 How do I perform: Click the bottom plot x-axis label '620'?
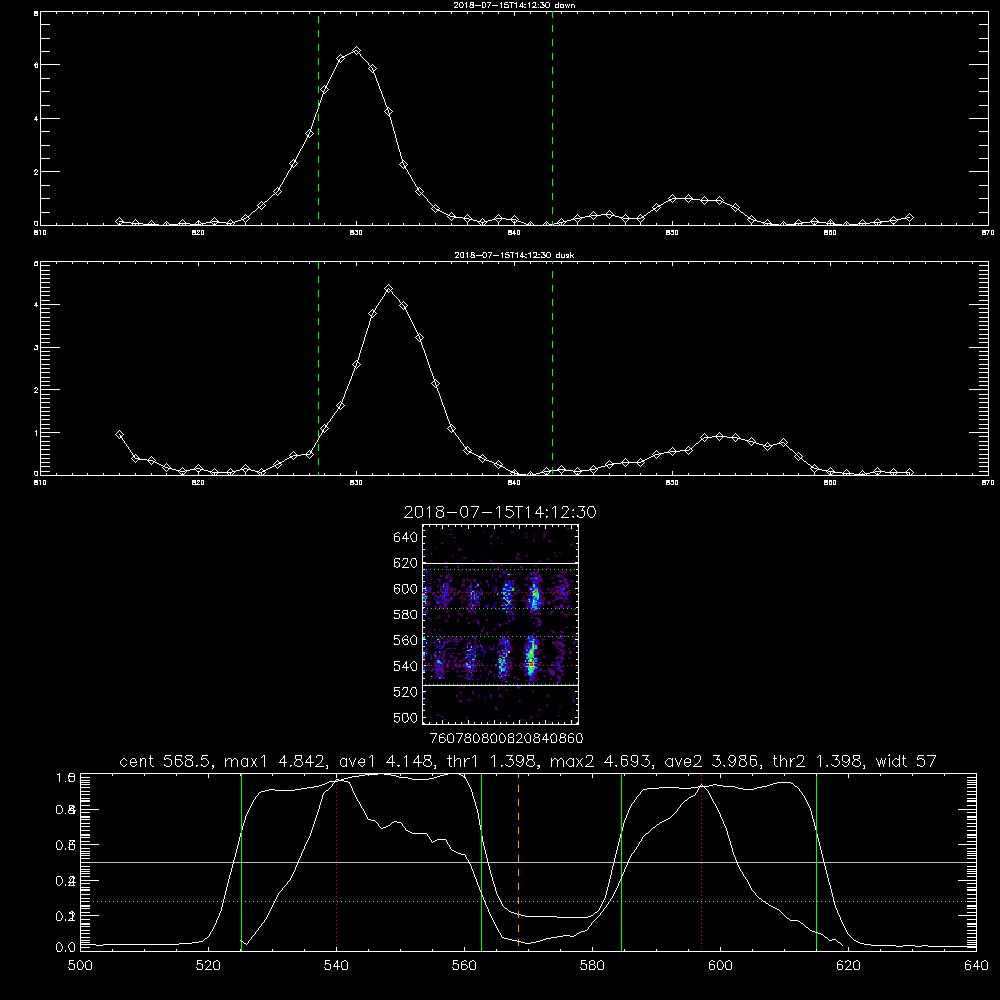pyautogui.click(x=849, y=965)
